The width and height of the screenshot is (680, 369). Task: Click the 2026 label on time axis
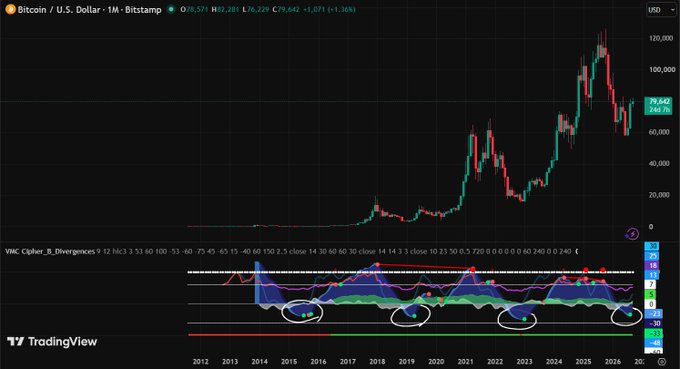[613, 361]
